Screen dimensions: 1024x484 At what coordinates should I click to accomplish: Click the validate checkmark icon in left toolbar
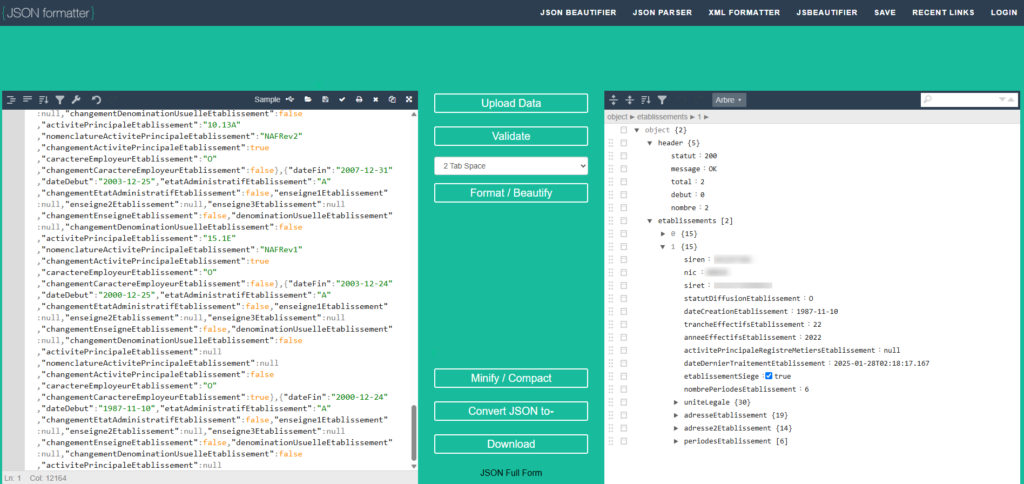(x=342, y=99)
